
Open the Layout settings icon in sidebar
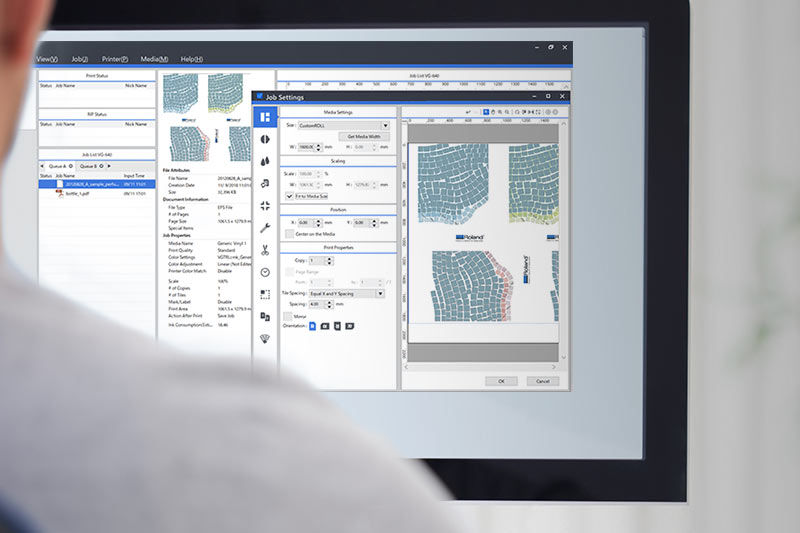coord(265,117)
